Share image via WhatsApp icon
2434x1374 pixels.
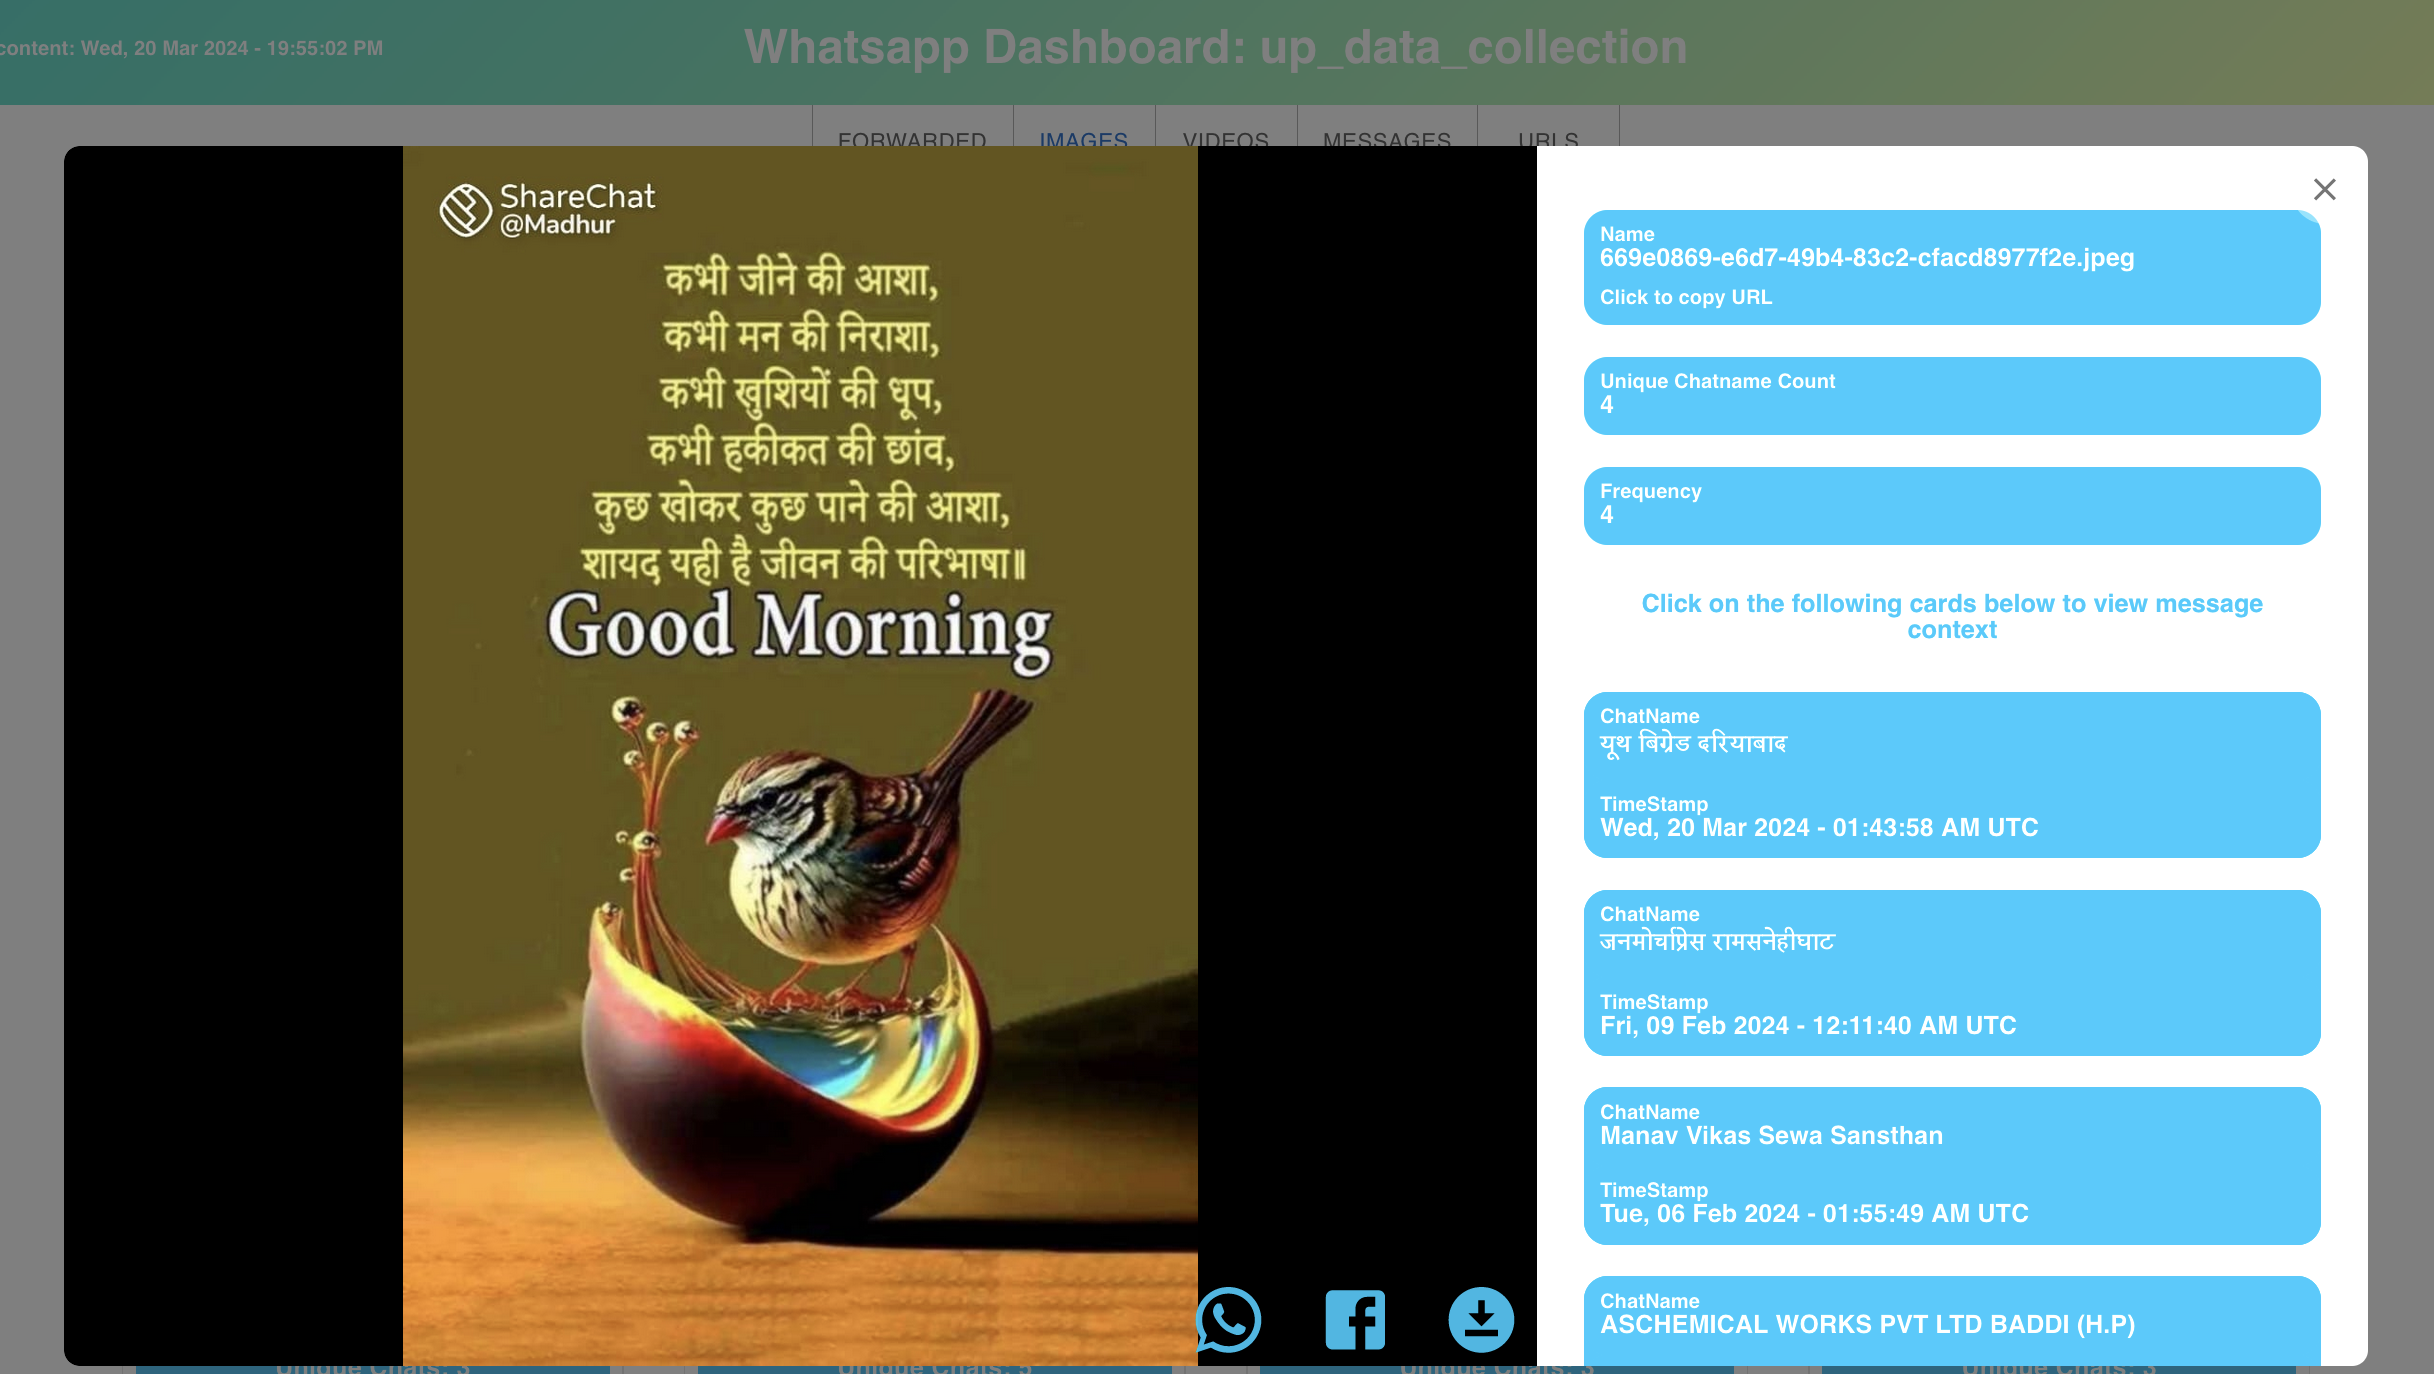pos(1229,1319)
